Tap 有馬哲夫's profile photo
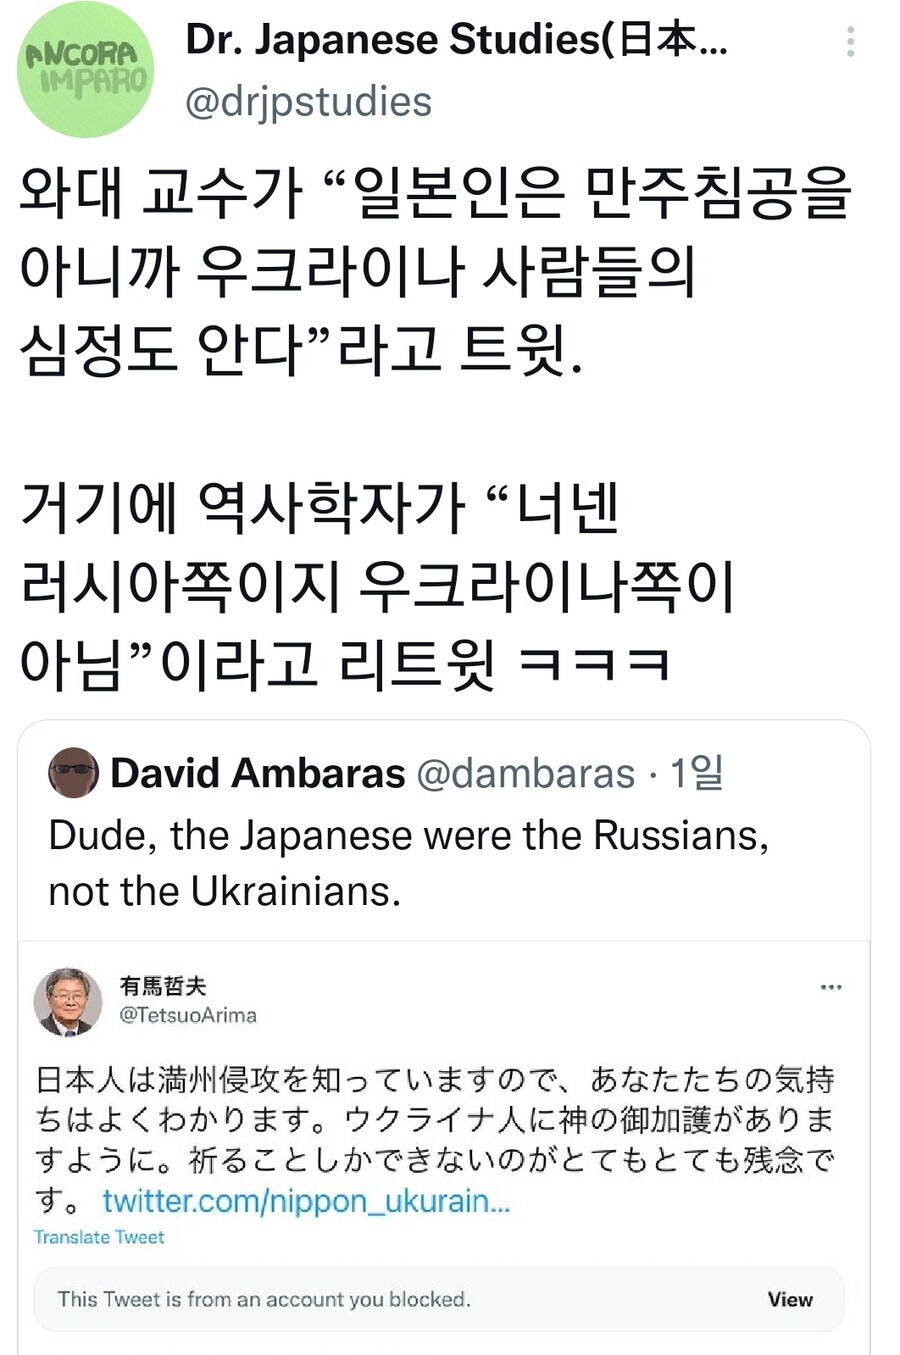The width and height of the screenshot is (900, 1355). click(68, 1001)
